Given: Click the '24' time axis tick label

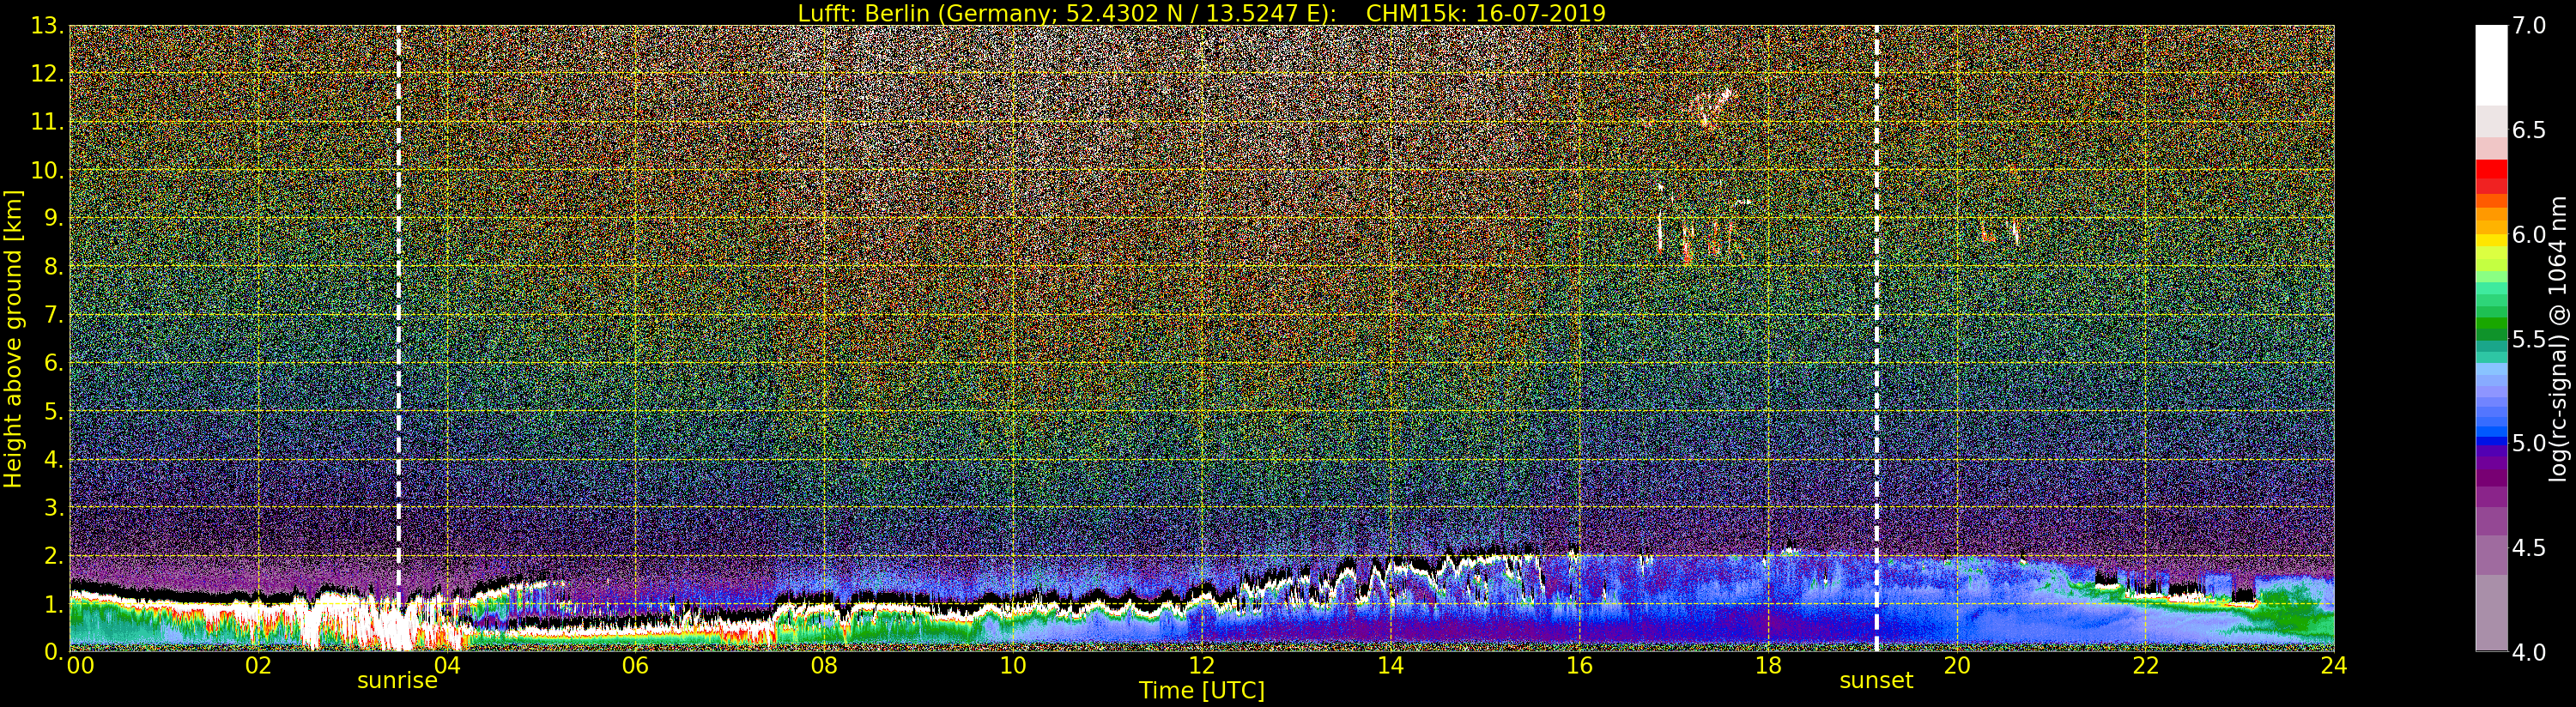Looking at the screenshot, I should pos(2334,666).
